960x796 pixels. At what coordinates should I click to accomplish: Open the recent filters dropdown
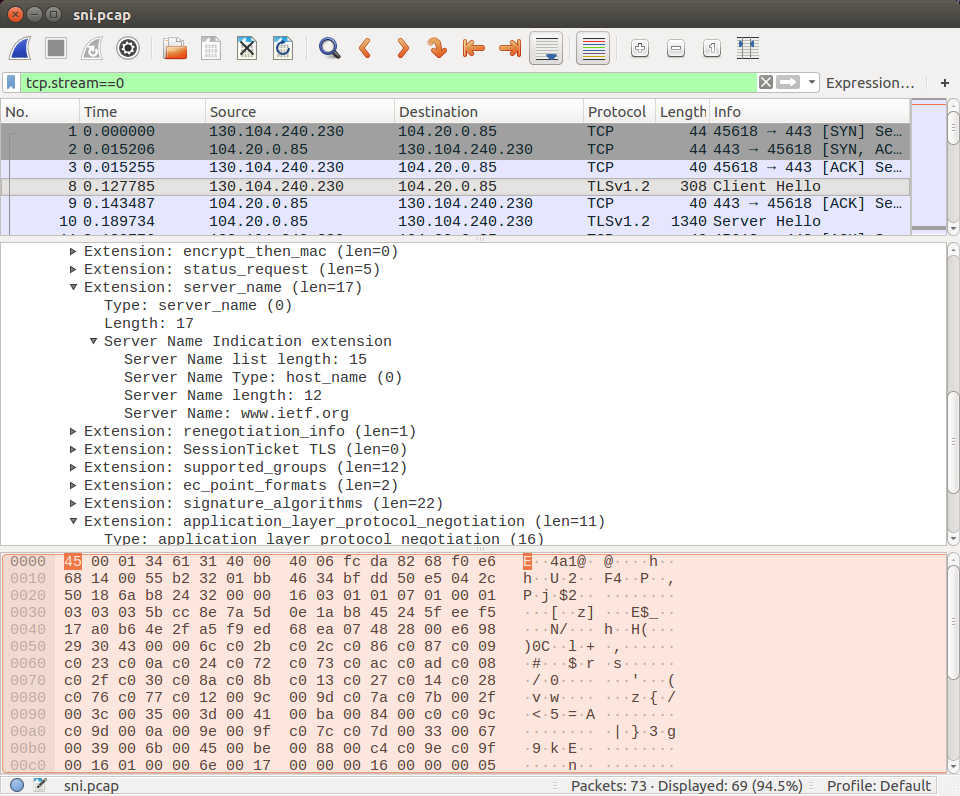[x=812, y=83]
